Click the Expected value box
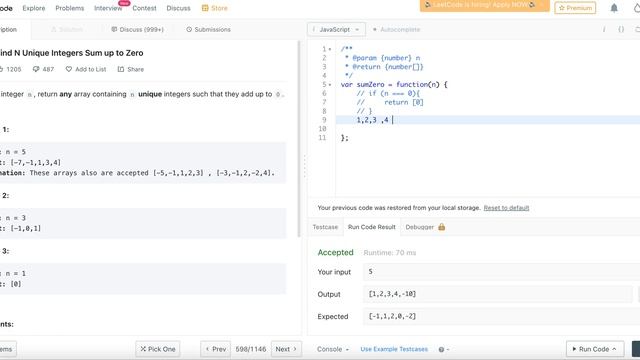The image size is (640, 360). [502, 316]
